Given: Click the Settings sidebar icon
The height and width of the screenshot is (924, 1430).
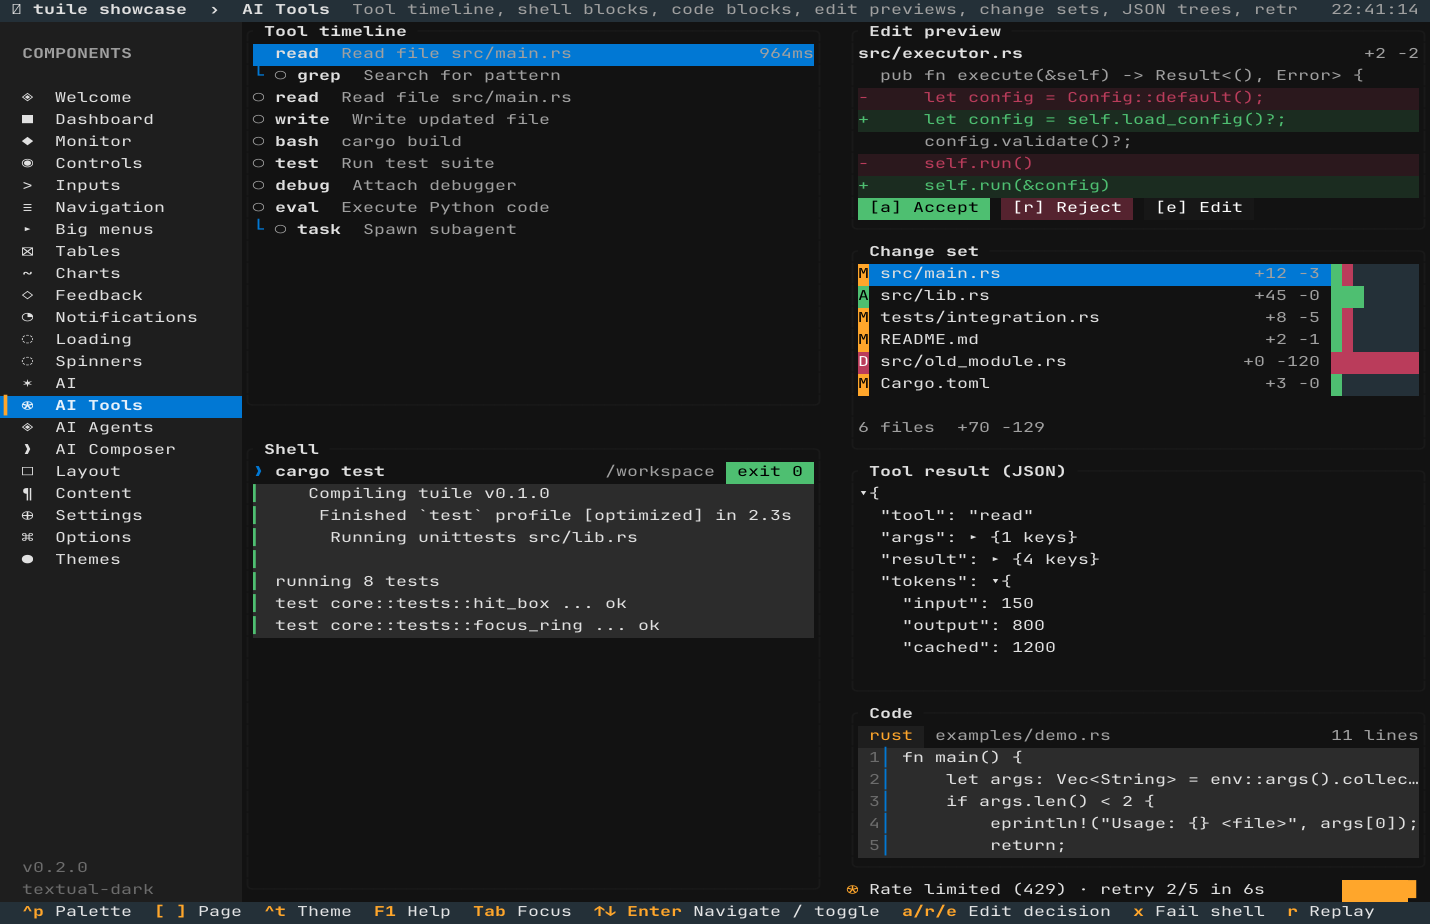Looking at the screenshot, I should point(27,515).
